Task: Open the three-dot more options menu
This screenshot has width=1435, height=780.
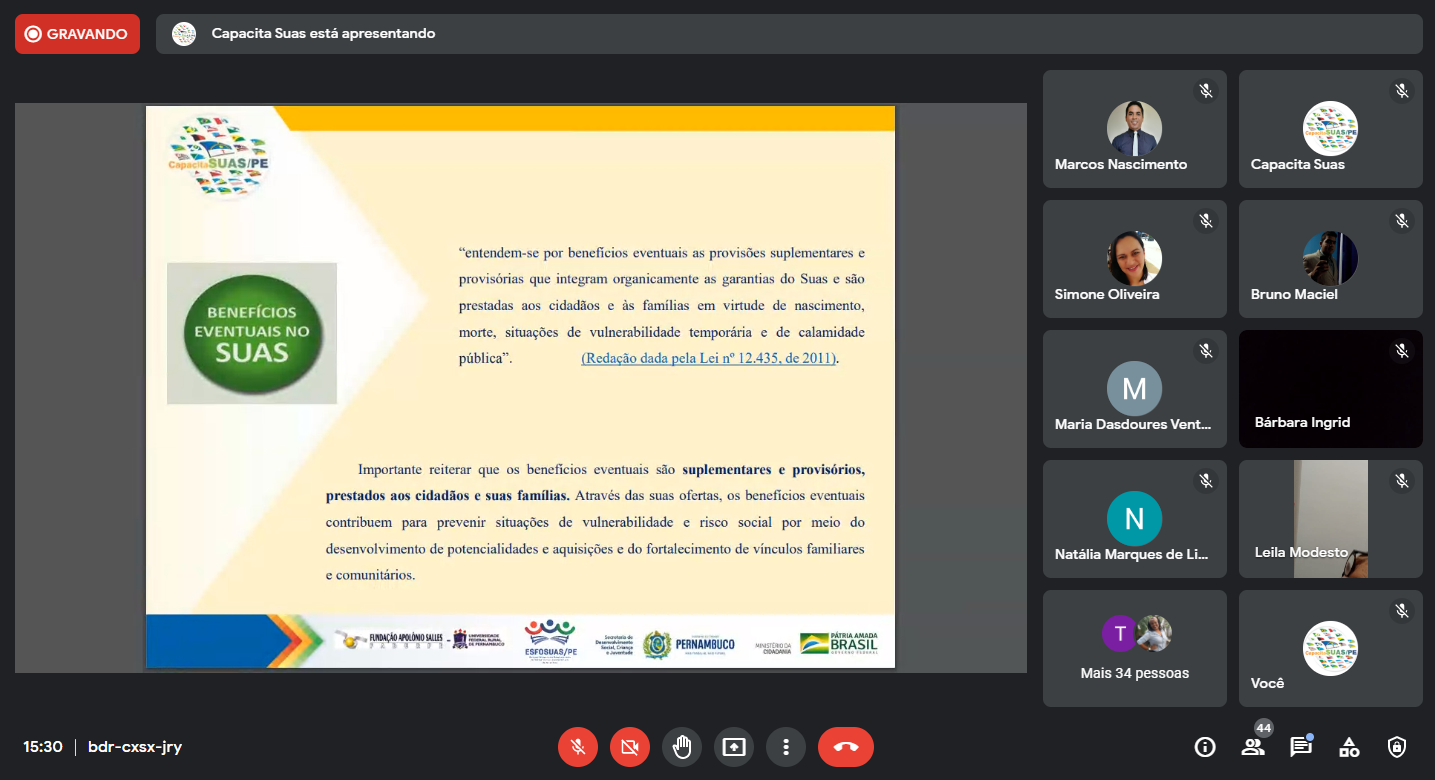Action: click(786, 747)
